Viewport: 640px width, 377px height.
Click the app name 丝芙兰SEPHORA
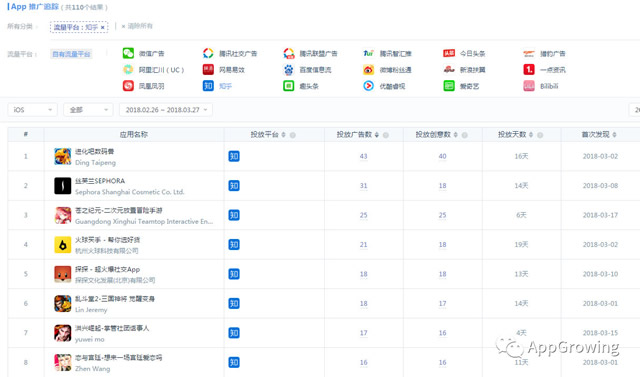(x=100, y=181)
